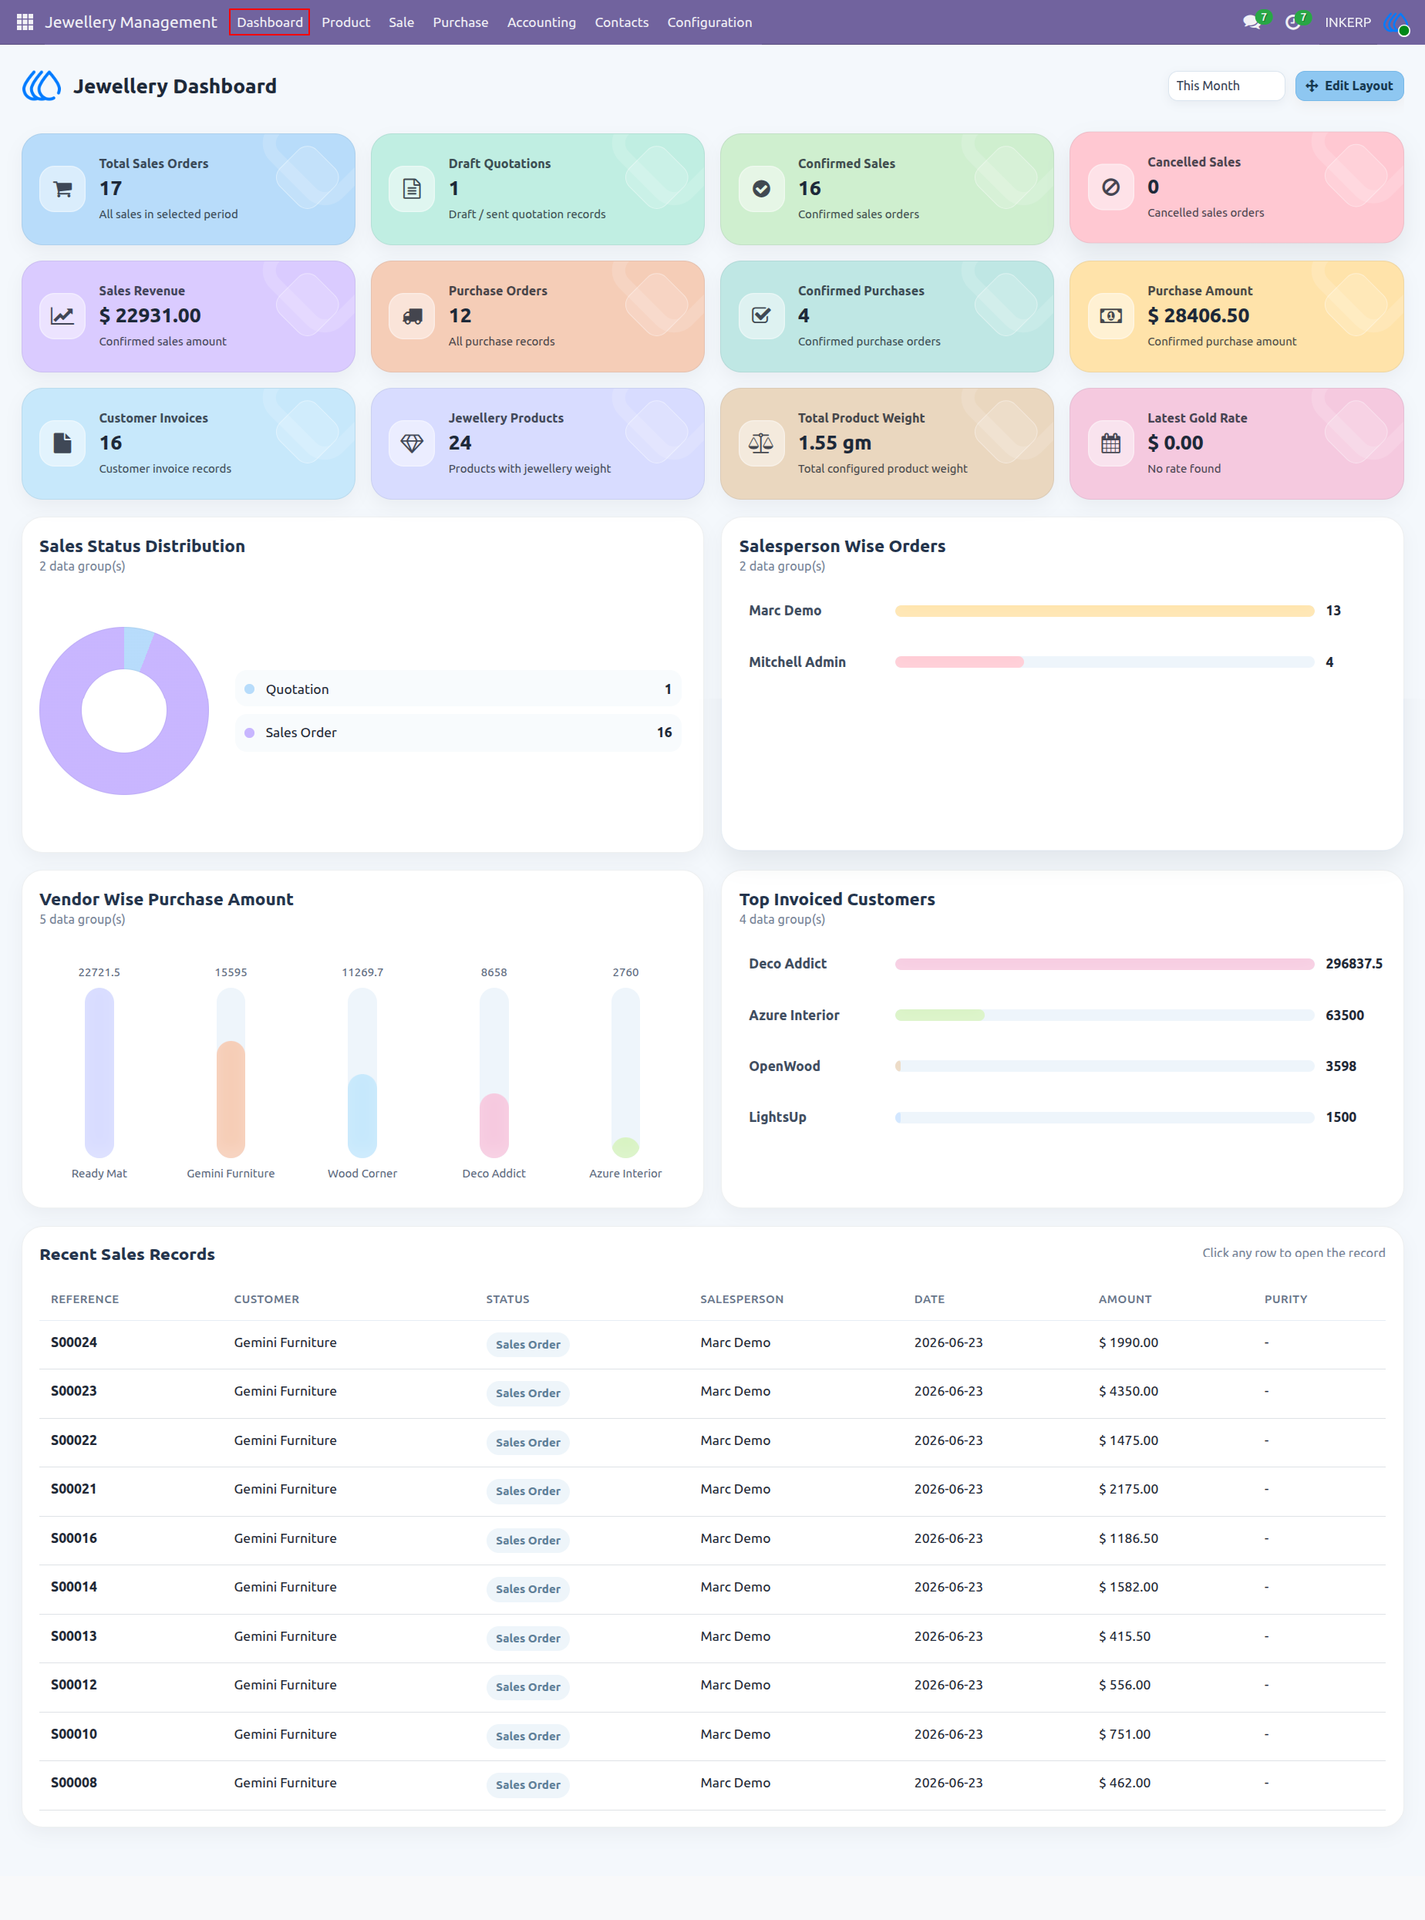The width and height of the screenshot is (1425, 1920).
Task: Click the Purchase Orders truck icon
Action: 412,316
